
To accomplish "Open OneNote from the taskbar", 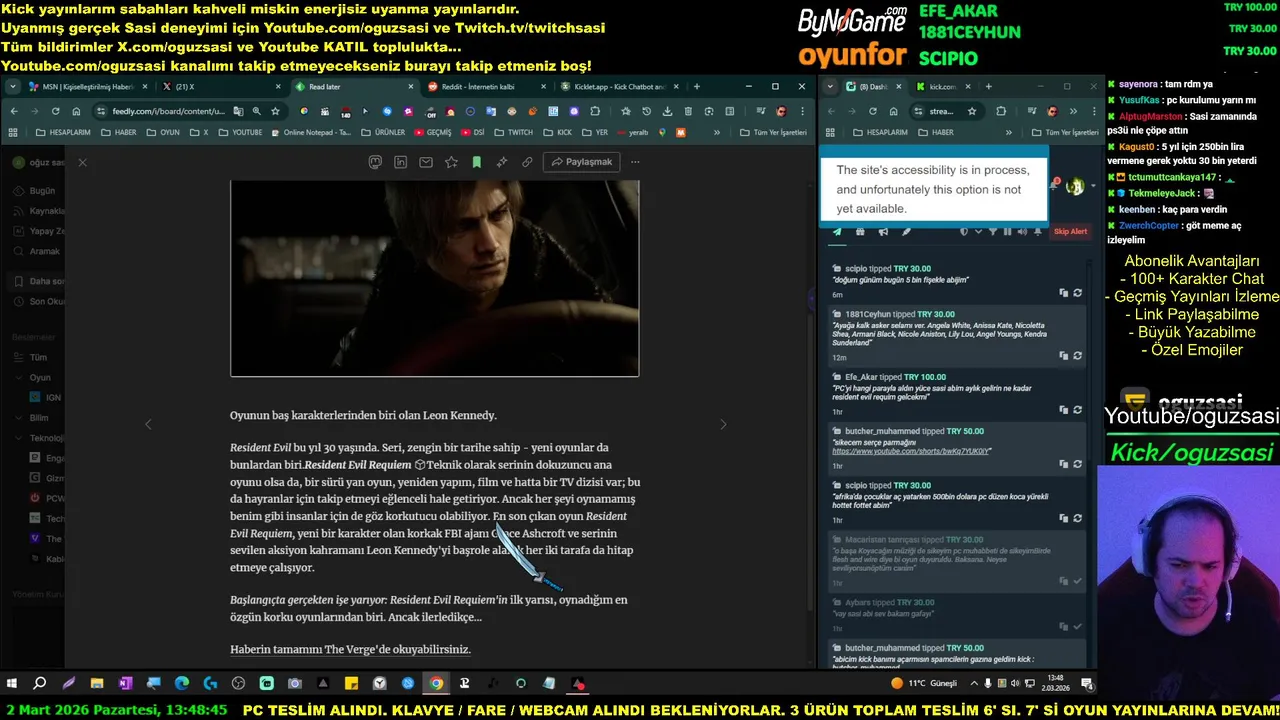I will (x=125, y=683).
